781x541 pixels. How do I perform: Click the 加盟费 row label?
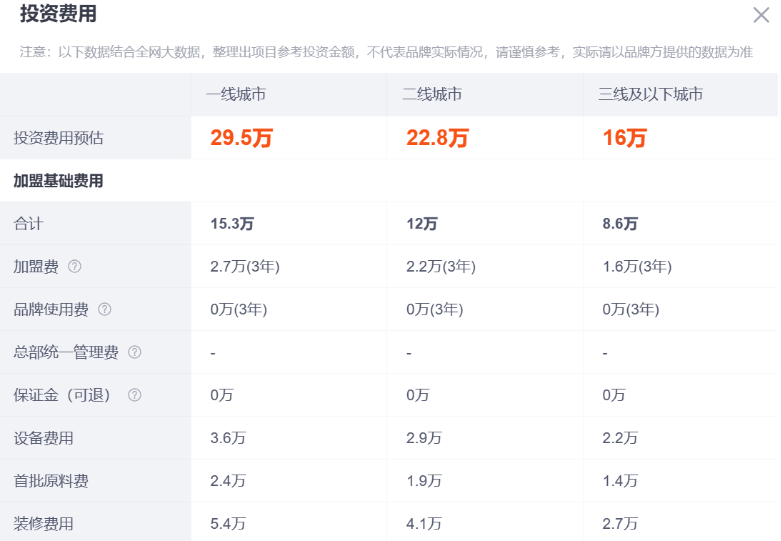tap(36, 267)
